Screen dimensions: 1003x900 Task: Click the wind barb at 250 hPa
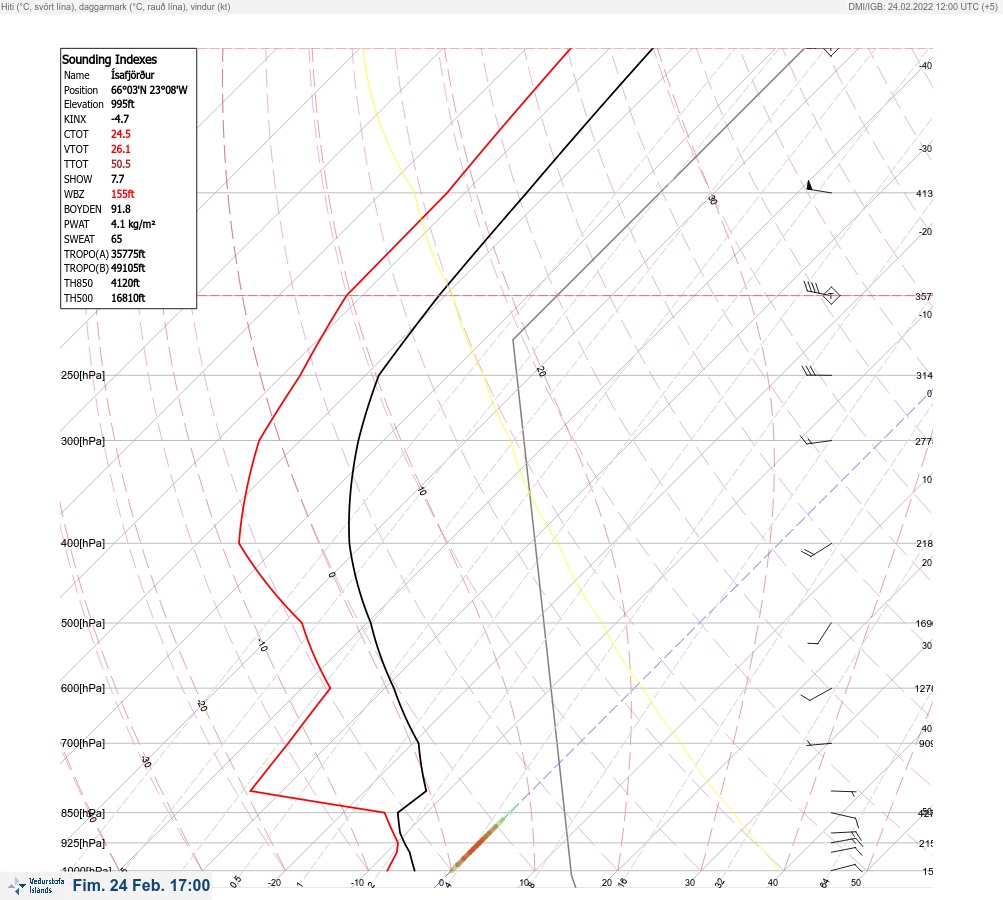click(x=817, y=372)
